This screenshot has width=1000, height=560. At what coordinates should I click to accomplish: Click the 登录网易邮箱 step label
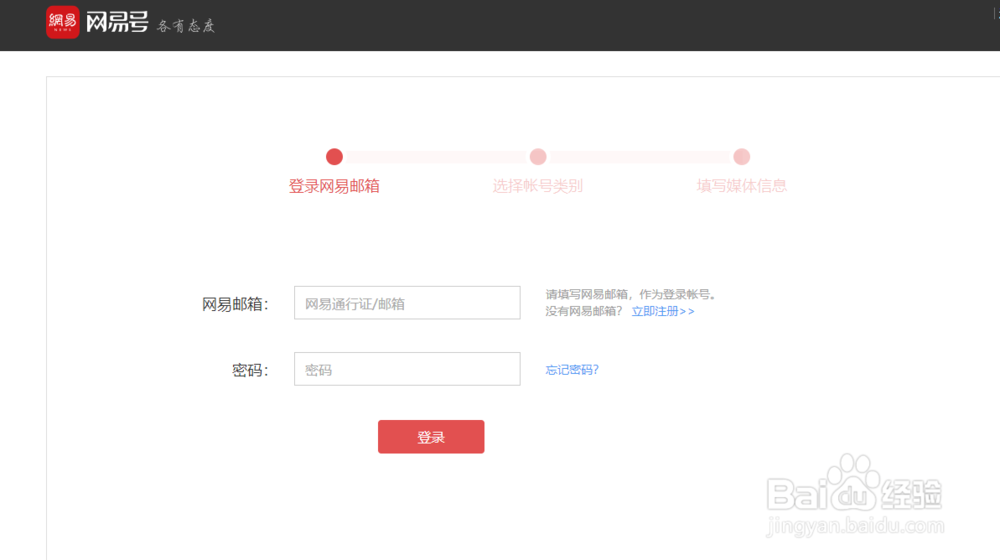coord(334,186)
